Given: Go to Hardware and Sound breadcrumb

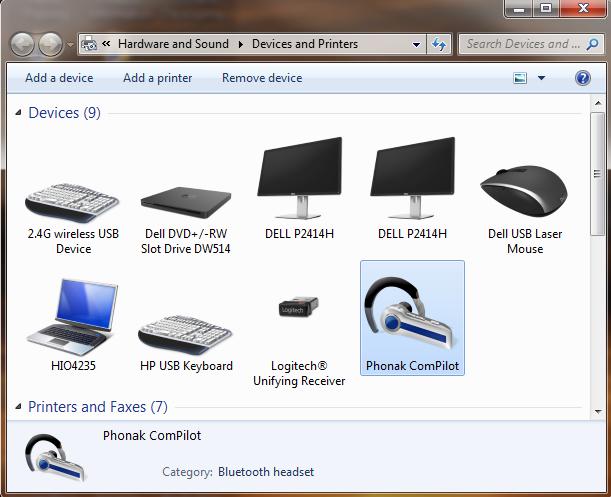Looking at the screenshot, I should pos(173,44).
